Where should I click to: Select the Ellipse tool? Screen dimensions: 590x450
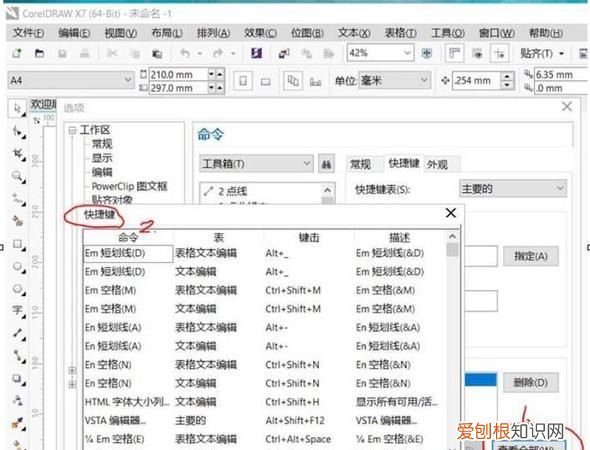[x=17, y=266]
